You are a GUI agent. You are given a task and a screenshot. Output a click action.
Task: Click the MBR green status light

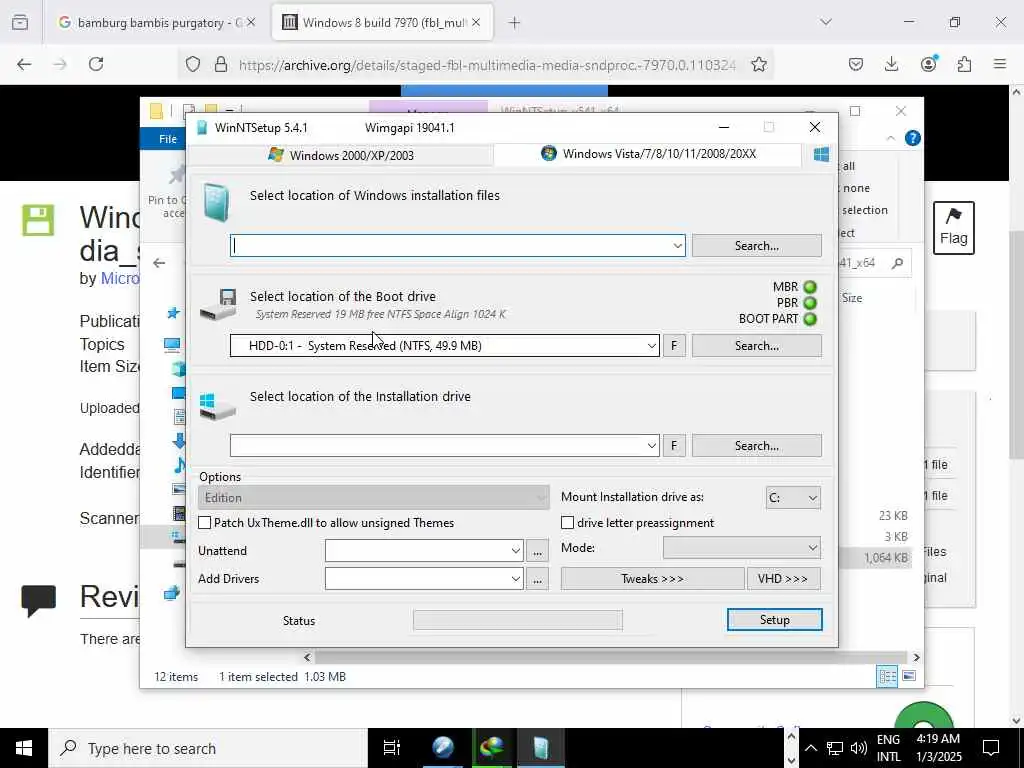[810, 287]
